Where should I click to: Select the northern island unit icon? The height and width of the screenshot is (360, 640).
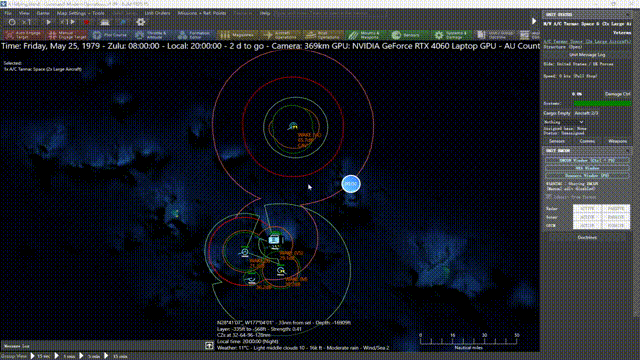(x=293, y=126)
